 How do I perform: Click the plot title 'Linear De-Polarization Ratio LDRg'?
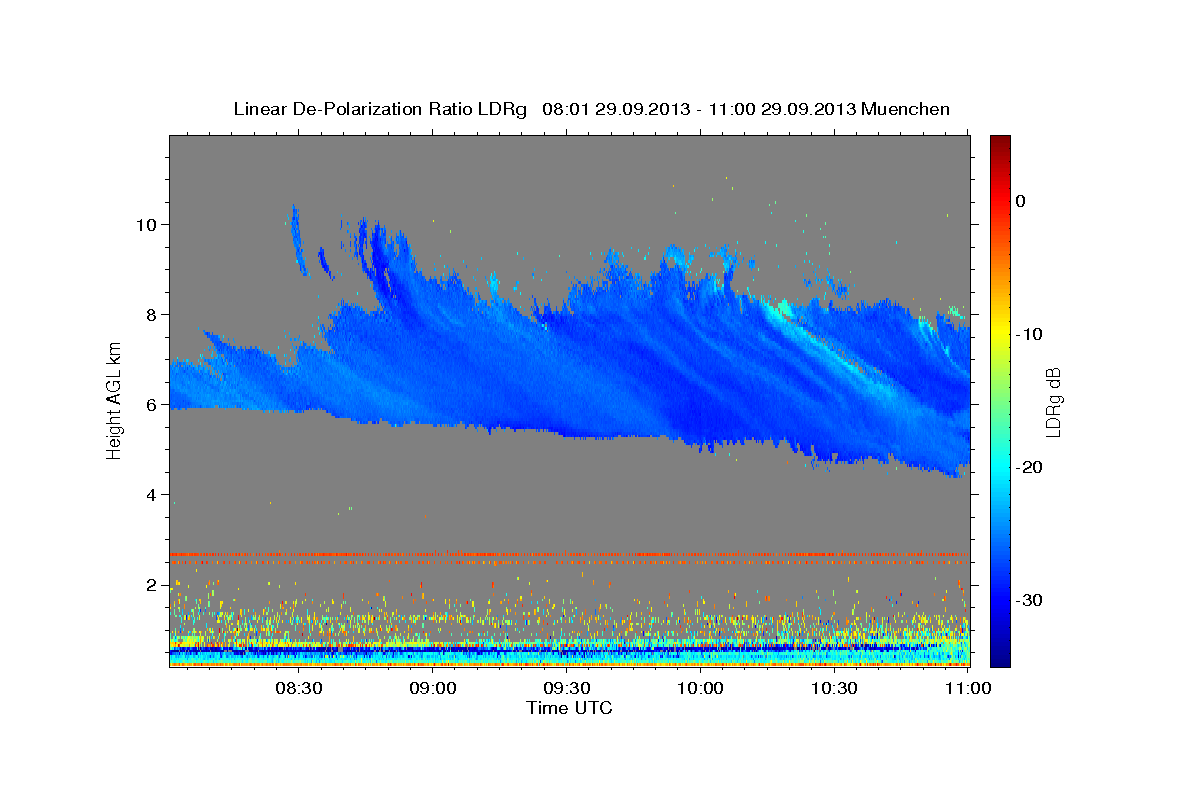[380, 109]
